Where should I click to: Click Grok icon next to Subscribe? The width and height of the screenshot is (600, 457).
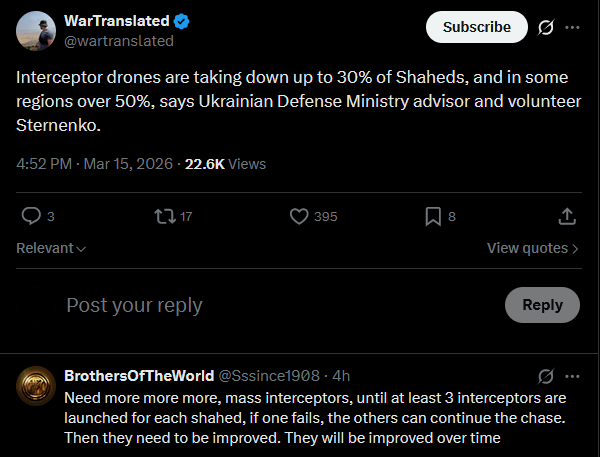click(546, 27)
